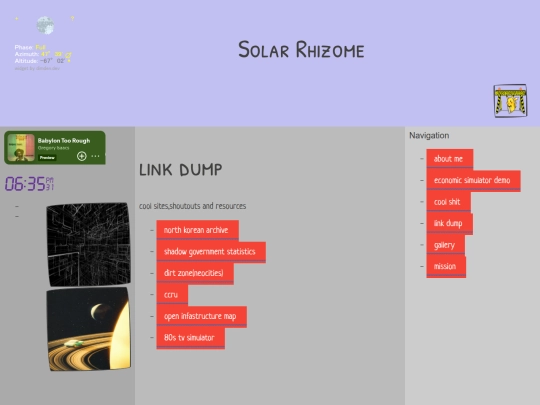Open the 80s tv simulator link

(190, 338)
